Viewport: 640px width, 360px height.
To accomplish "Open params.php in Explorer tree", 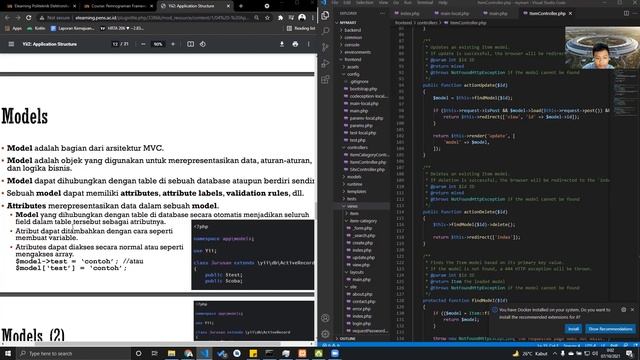I will pyautogui.click(x=360, y=126).
